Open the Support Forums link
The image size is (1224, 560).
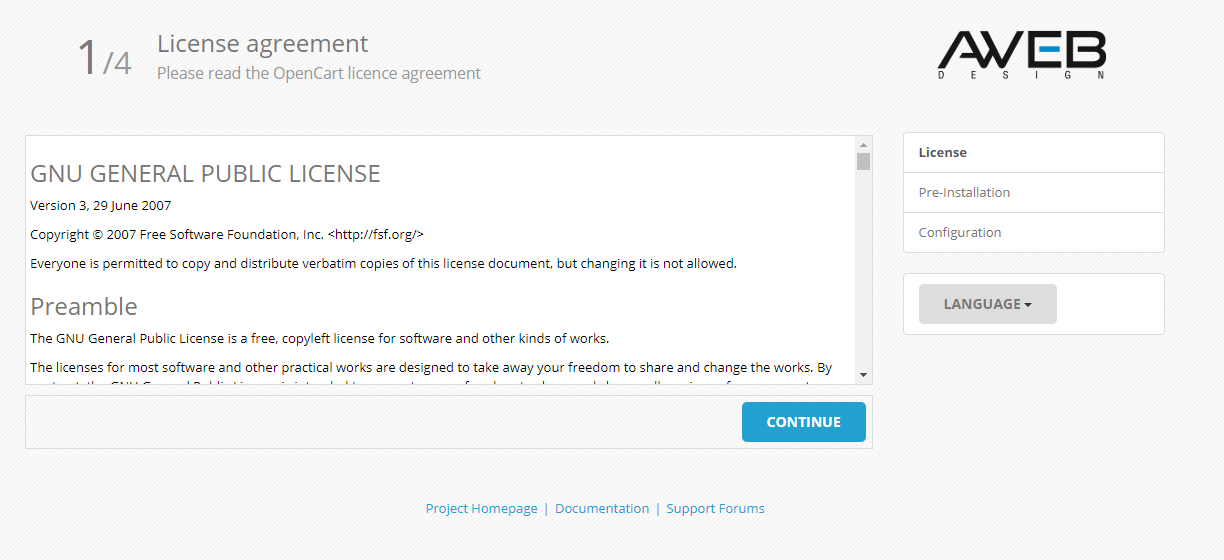point(715,509)
